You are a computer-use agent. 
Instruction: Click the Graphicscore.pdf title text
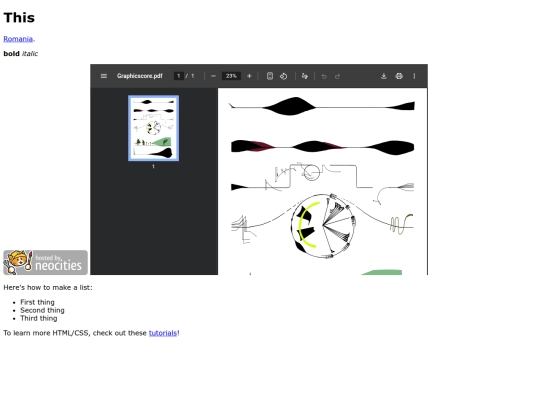139,76
